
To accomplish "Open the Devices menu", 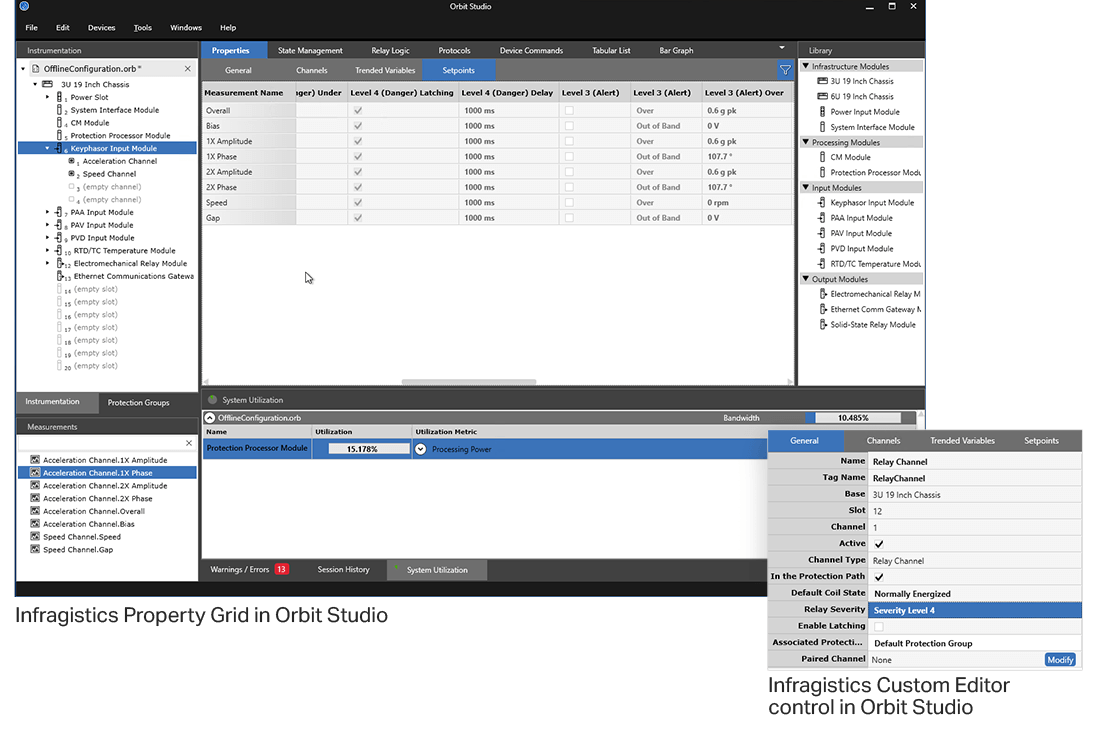I will pos(101,28).
